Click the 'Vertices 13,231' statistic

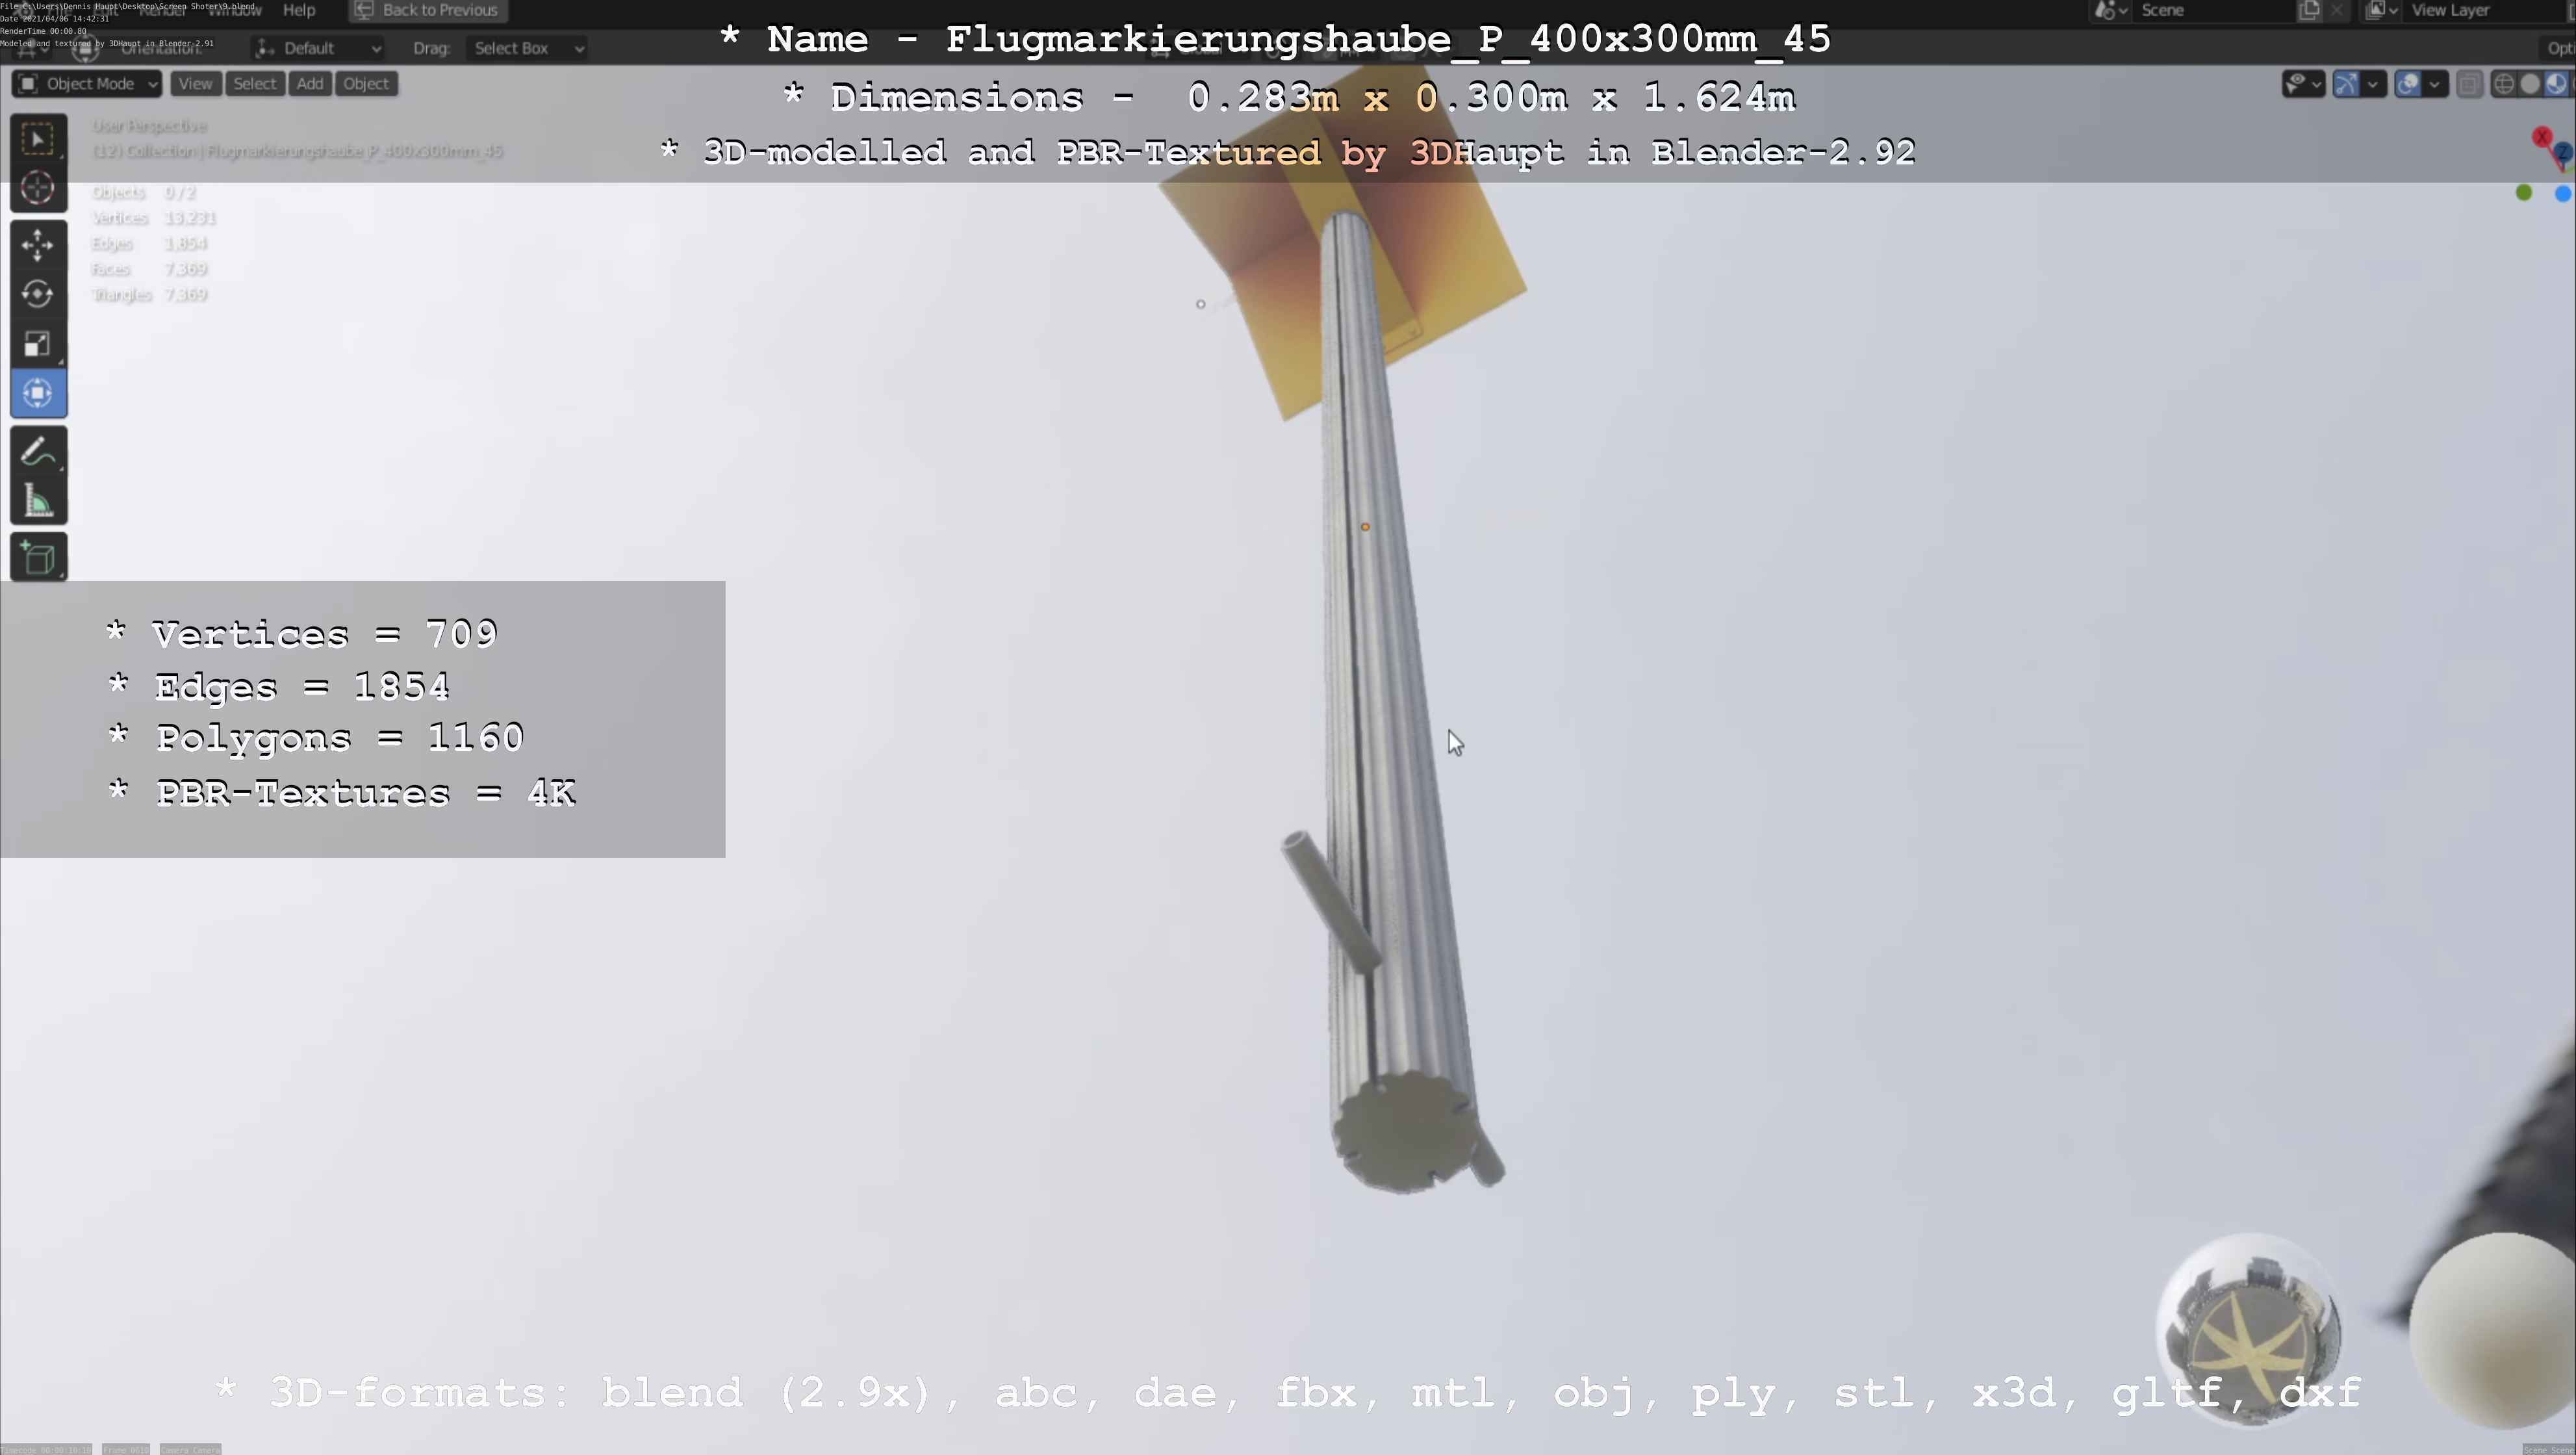154,218
